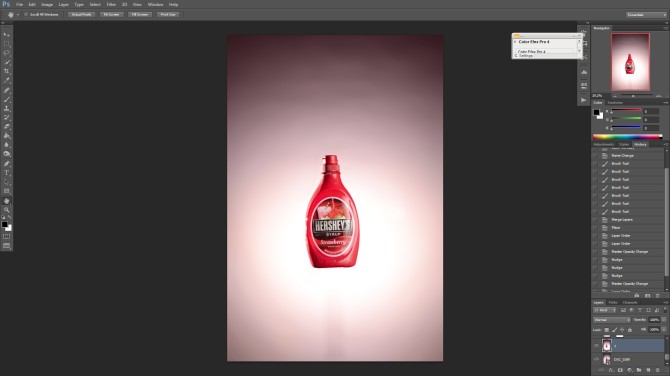Click the Fit Screen button
Image resolution: width=670 pixels, height=376 pixels.
[112, 15]
